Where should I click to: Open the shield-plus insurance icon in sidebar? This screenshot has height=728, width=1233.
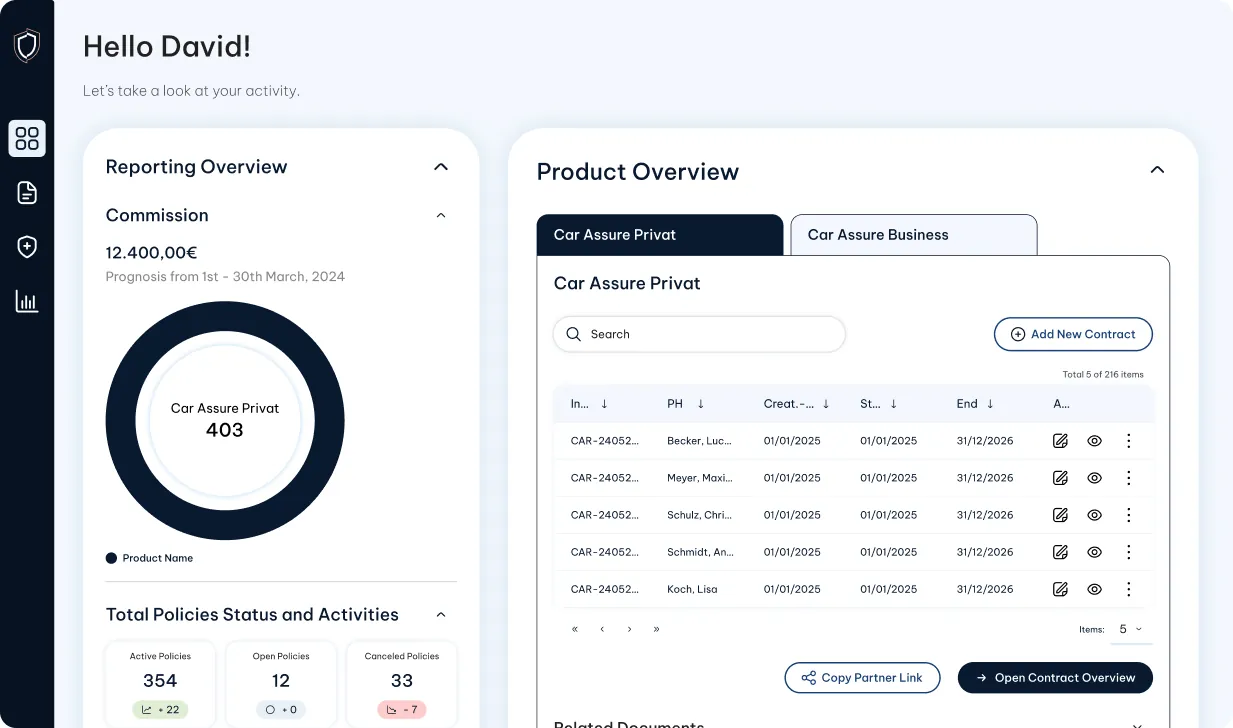[27, 247]
